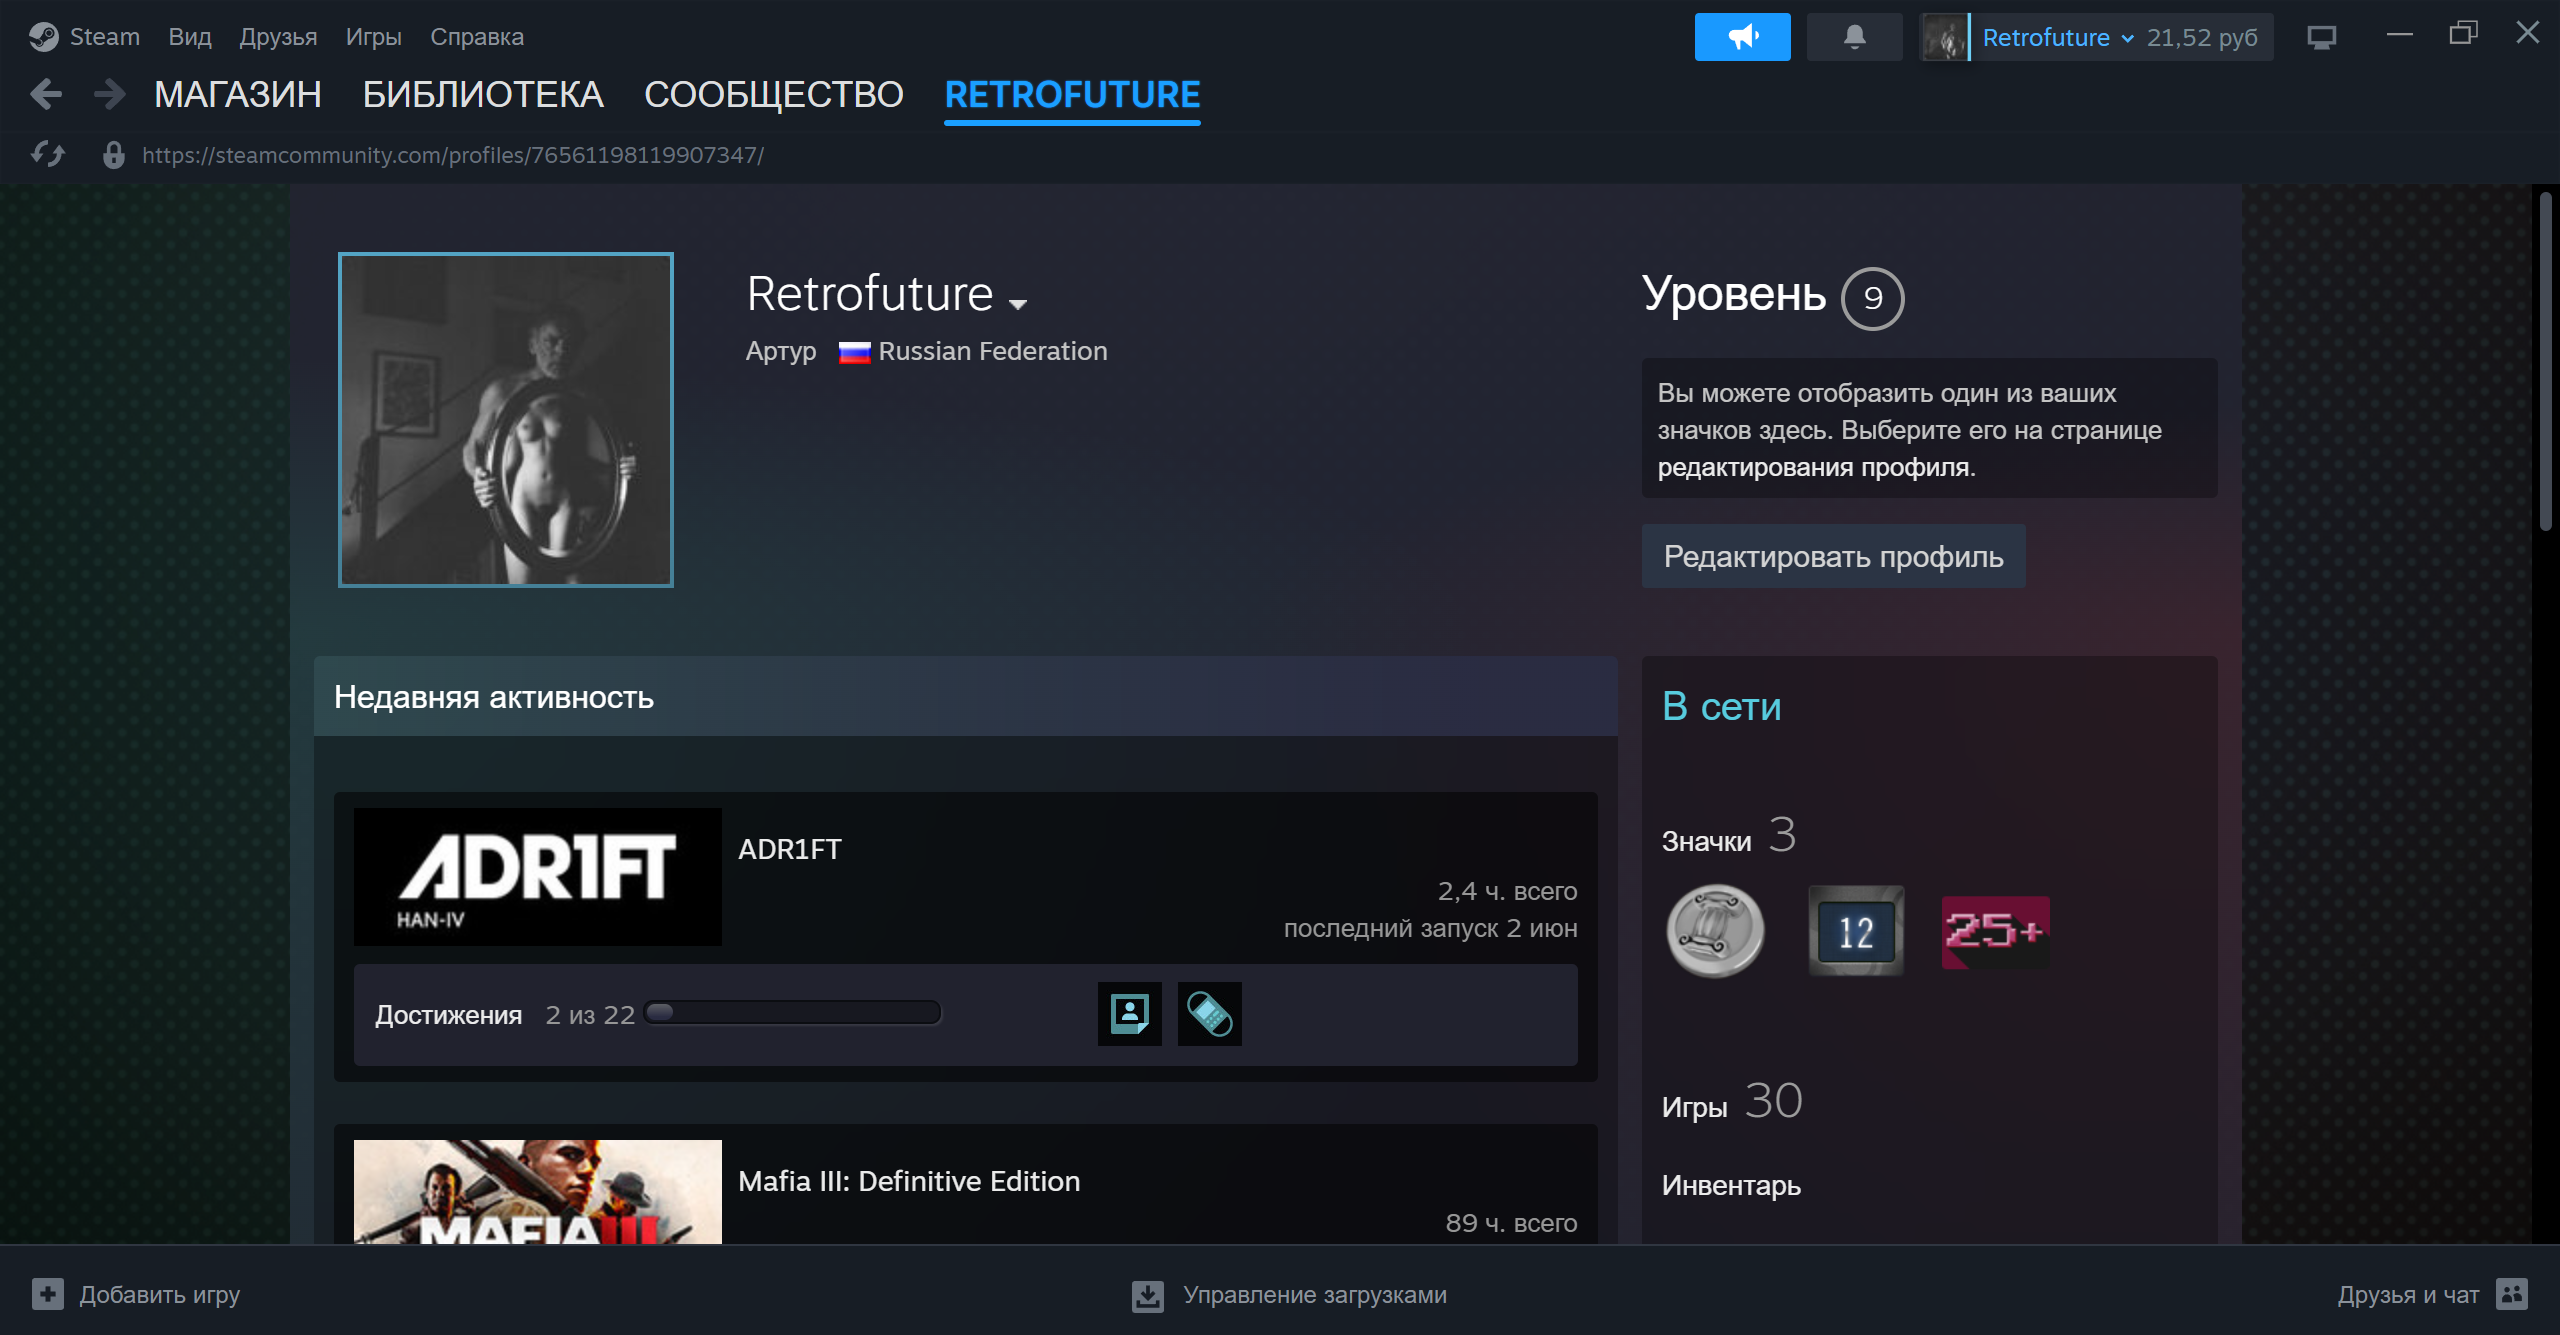Image resolution: width=2560 pixels, height=1335 pixels.
Task: Click the wallet balance 21,52 руб
Action: (2202, 38)
